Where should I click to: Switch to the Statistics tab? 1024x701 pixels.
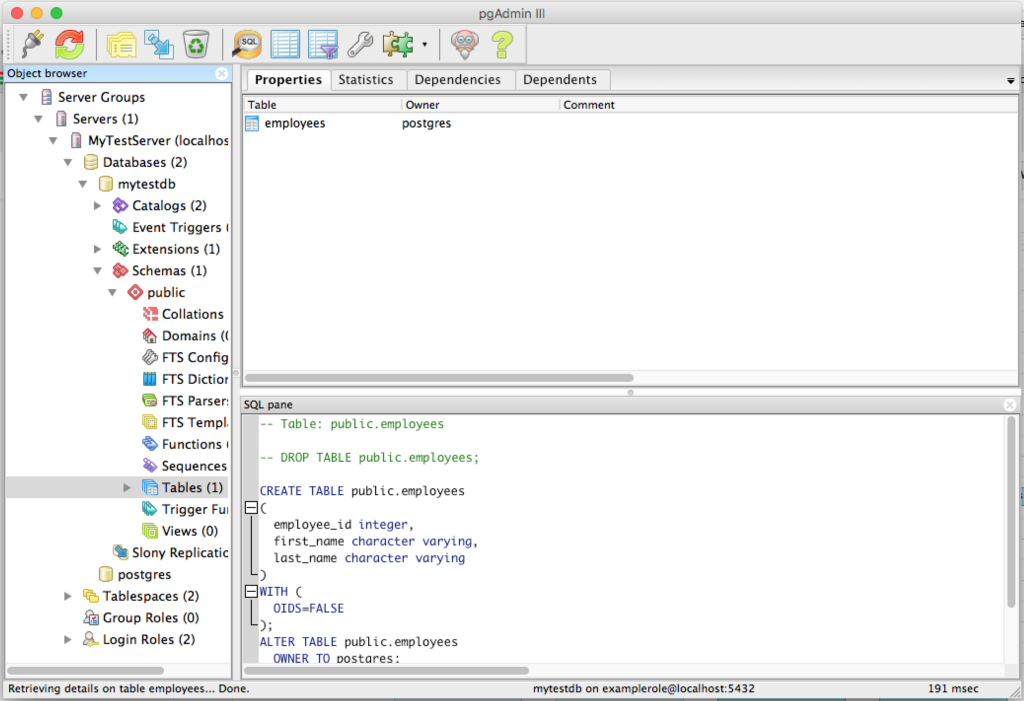point(366,80)
